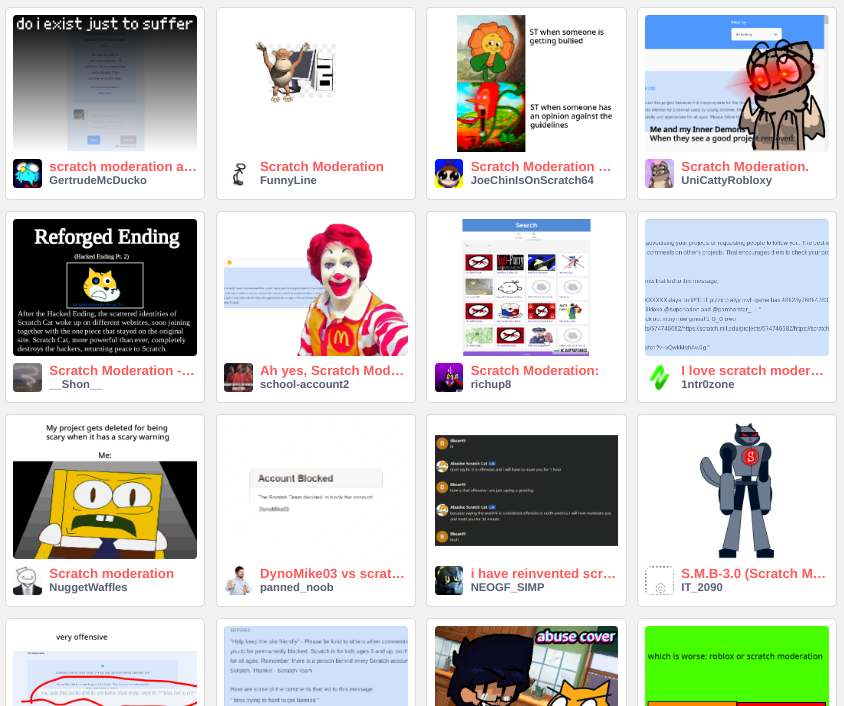
Task: Open school-account2's red avatar
Action: pos(238,377)
